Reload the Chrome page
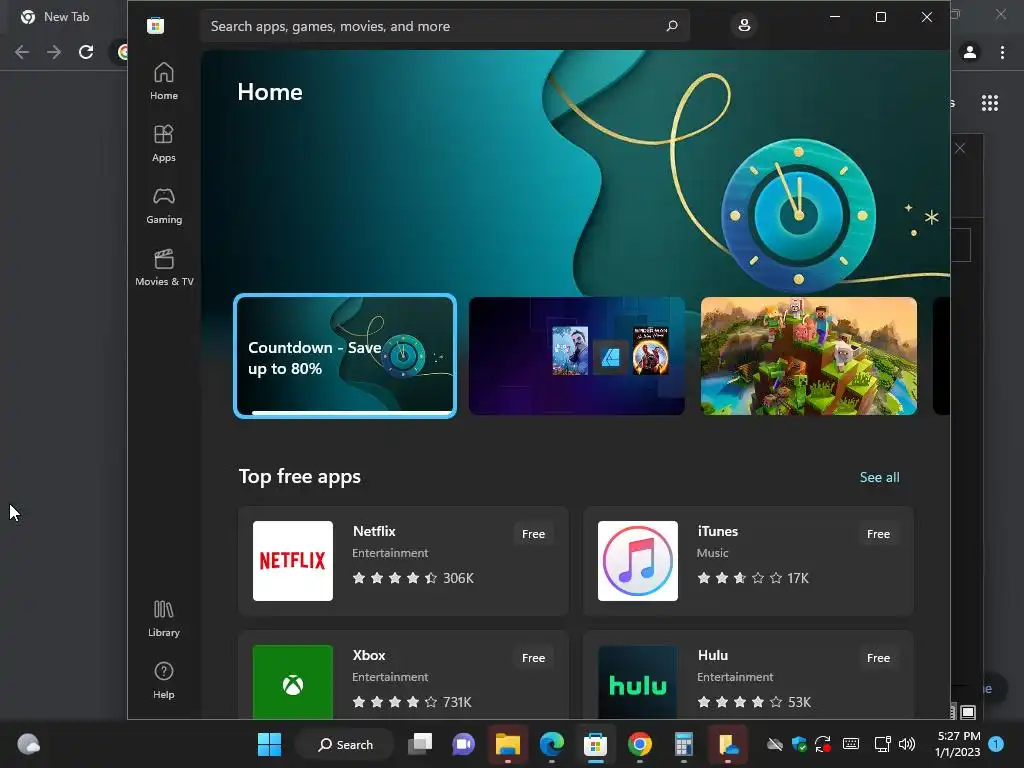This screenshot has height=768, width=1024. [x=86, y=52]
